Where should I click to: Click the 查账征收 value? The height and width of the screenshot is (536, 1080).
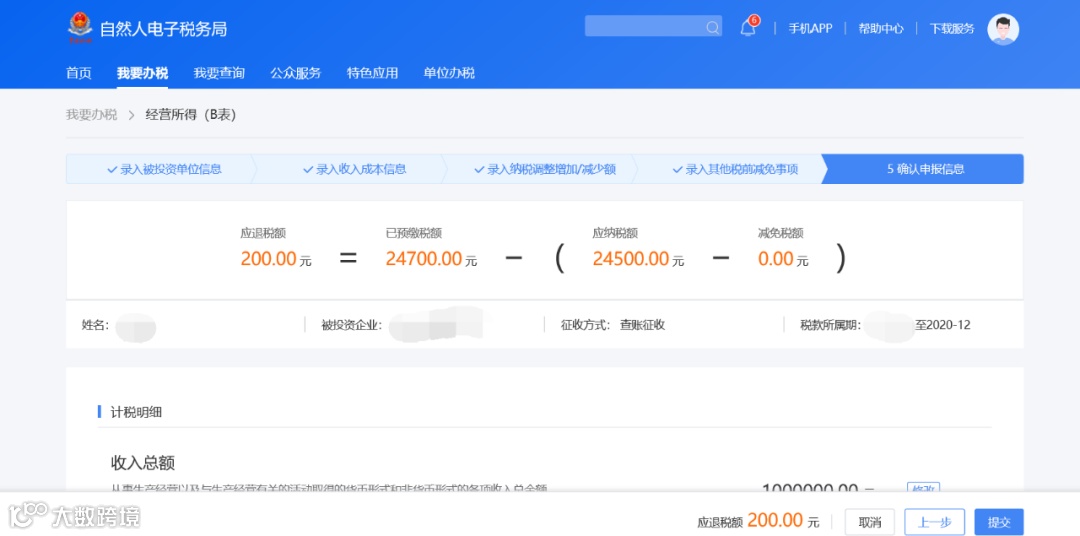(x=643, y=325)
